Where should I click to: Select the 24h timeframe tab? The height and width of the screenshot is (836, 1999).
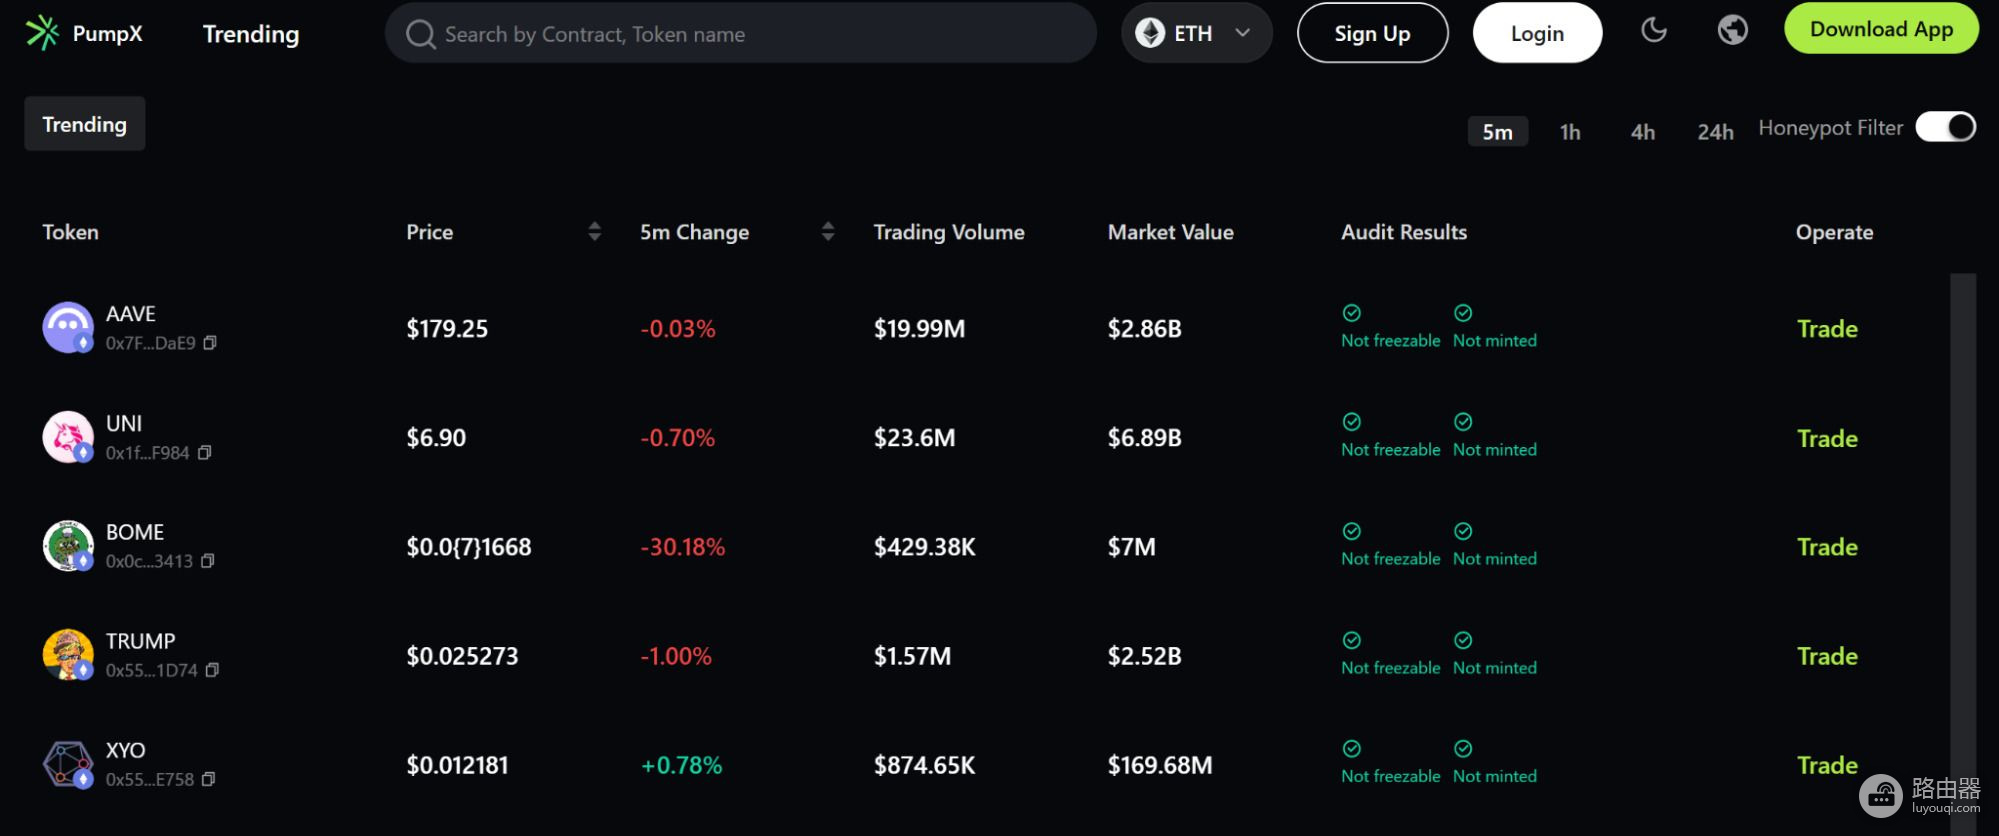(x=1716, y=132)
